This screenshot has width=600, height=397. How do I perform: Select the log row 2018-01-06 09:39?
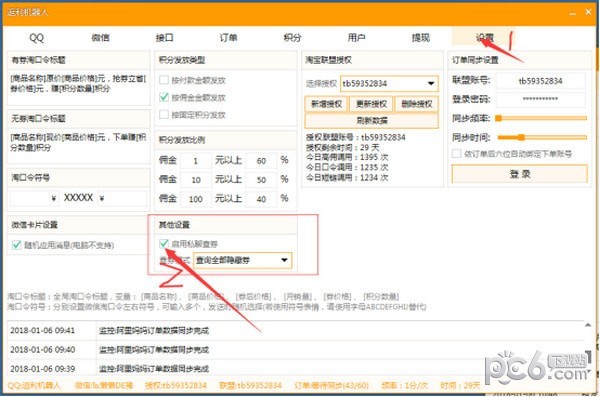295,368
